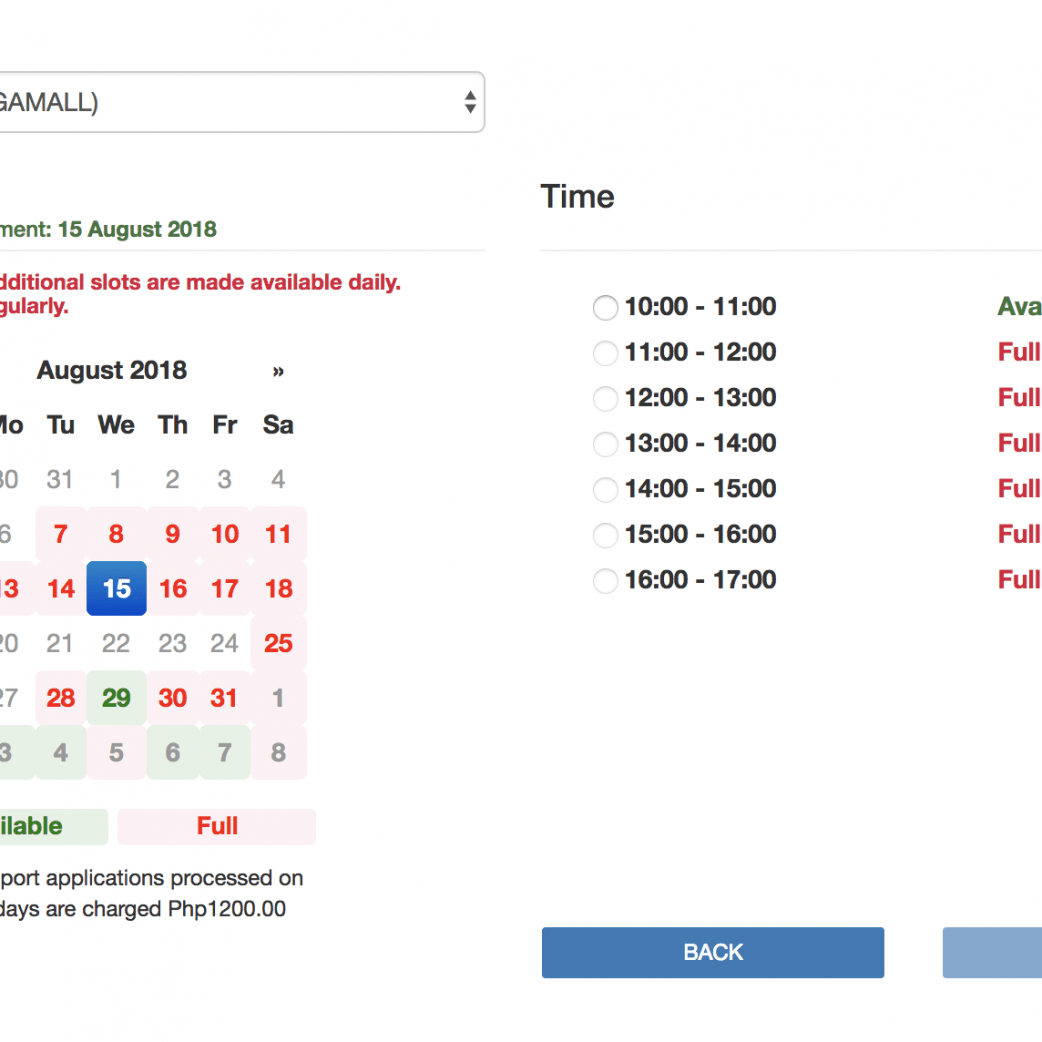The width and height of the screenshot is (1042, 1042).
Task: Pick available date August 29
Action: 116,698
